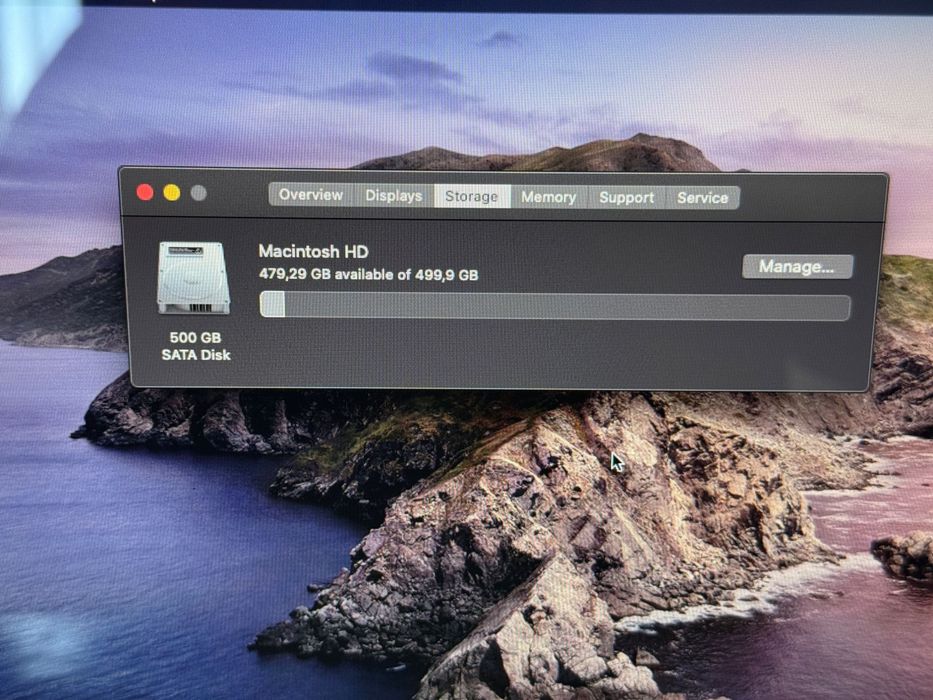
Task: Select the Macintosh HD disk icon
Action: click(x=193, y=278)
